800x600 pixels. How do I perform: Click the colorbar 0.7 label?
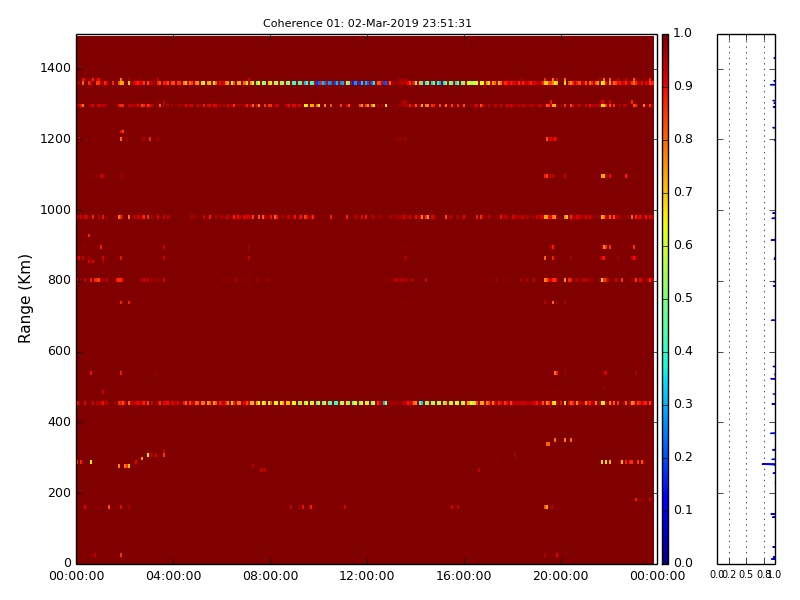683,192
